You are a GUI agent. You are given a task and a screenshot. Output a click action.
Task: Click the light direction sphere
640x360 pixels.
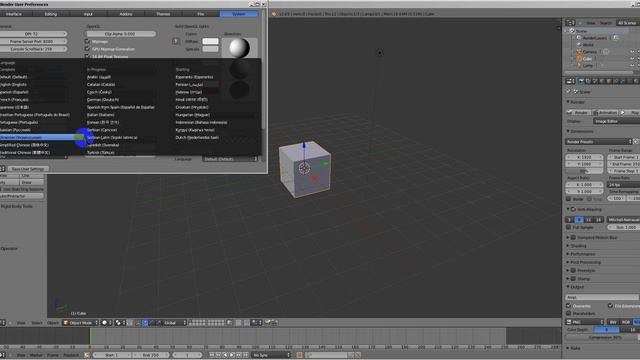click(240, 48)
